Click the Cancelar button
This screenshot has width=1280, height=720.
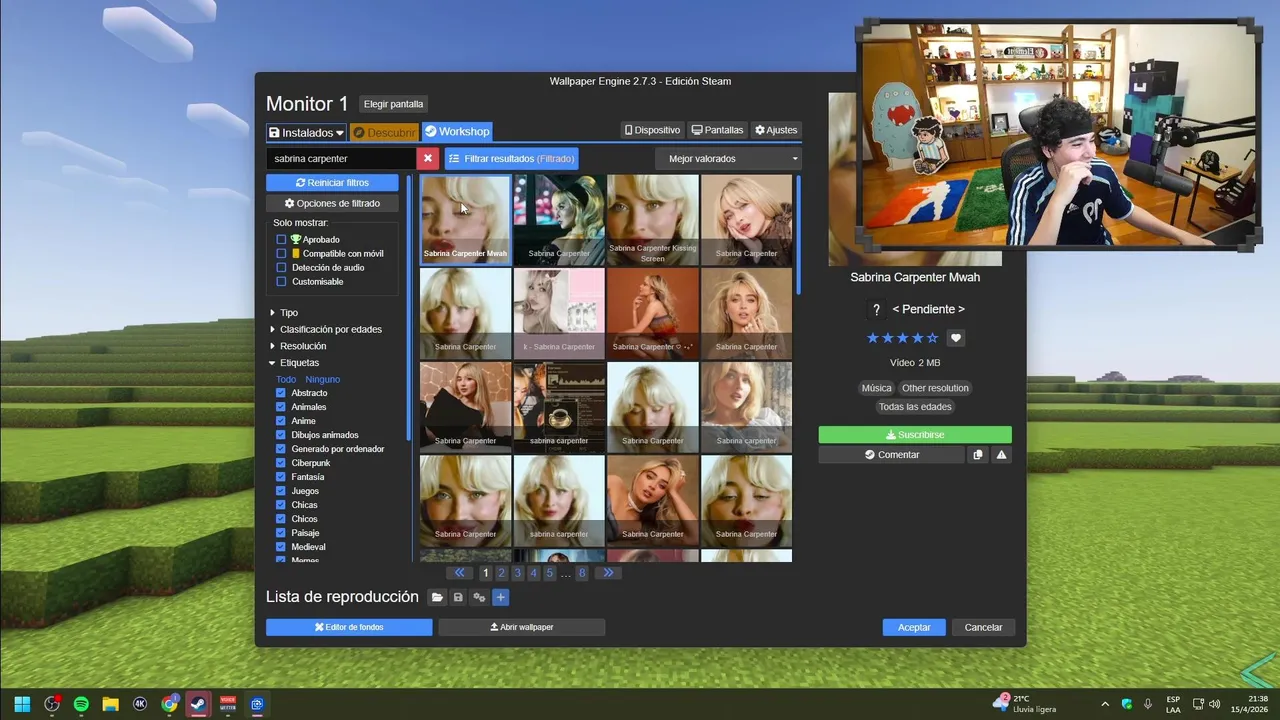click(983, 627)
